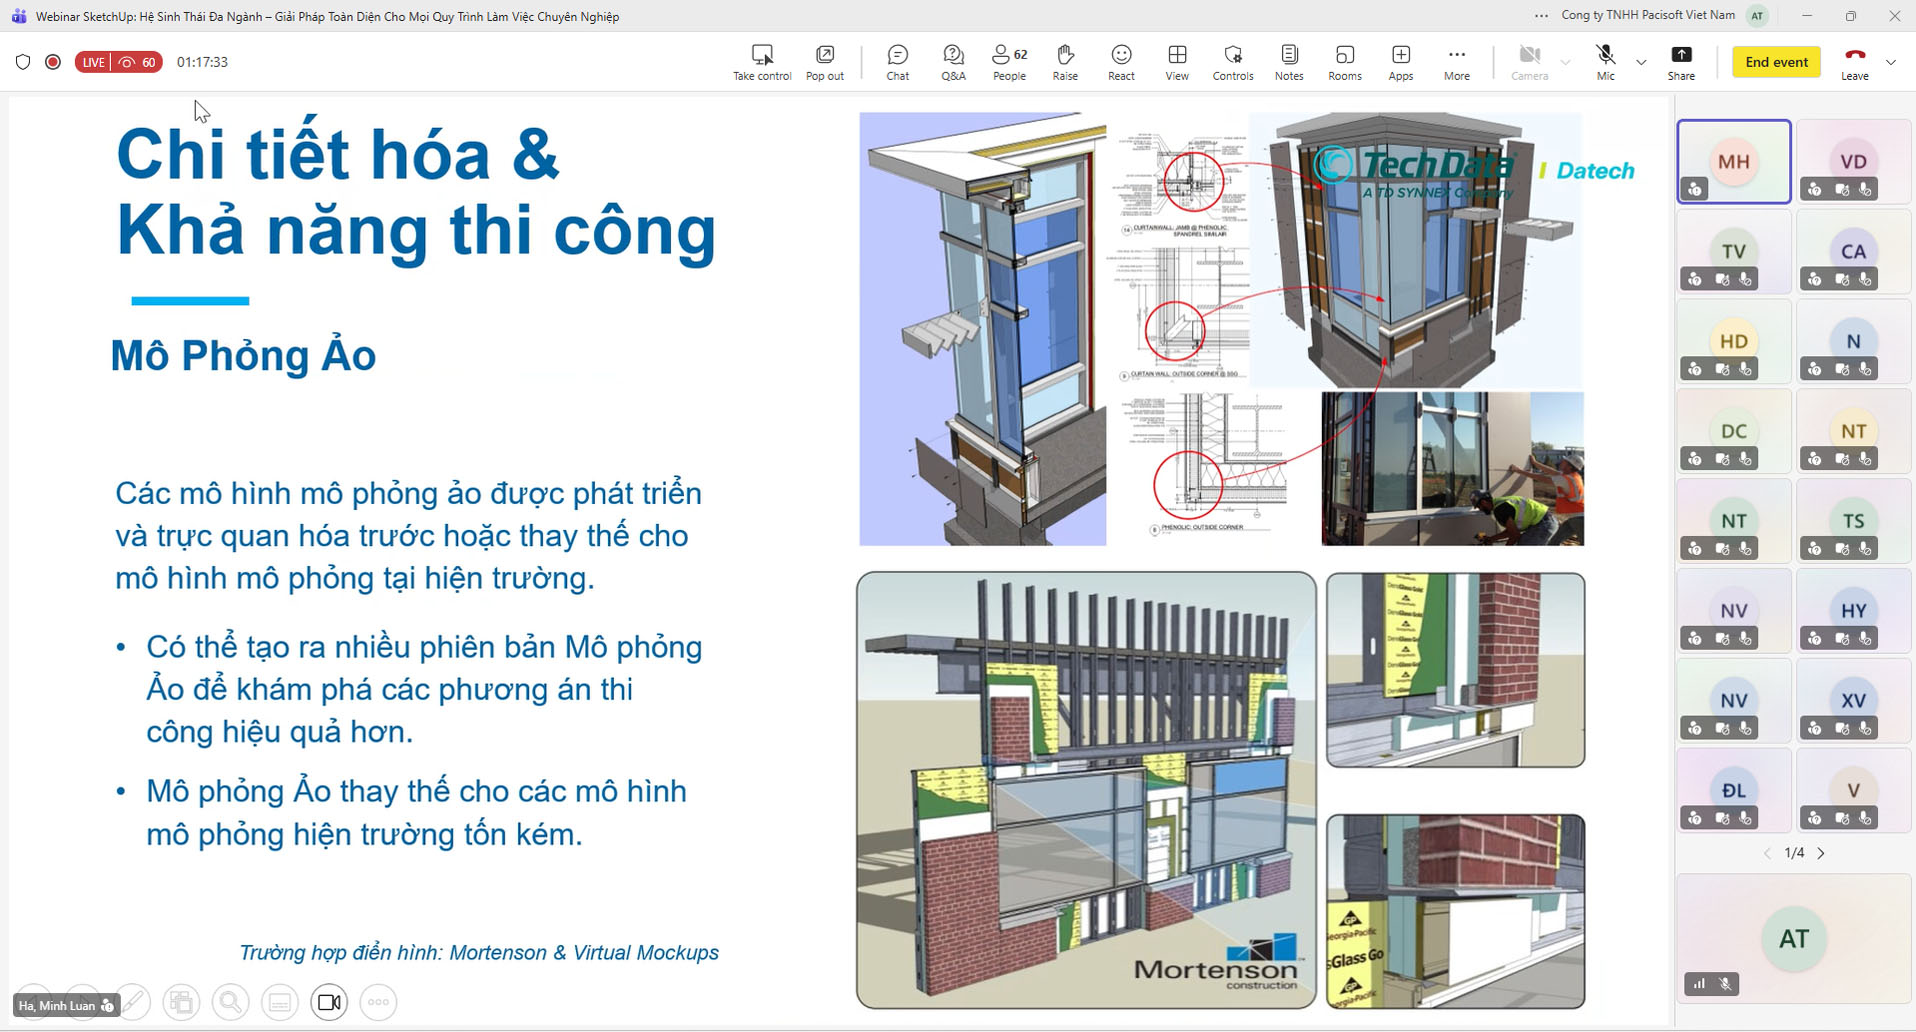Open the React emoji menu
This screenshot has width=1916, height=1032.
1121,62
